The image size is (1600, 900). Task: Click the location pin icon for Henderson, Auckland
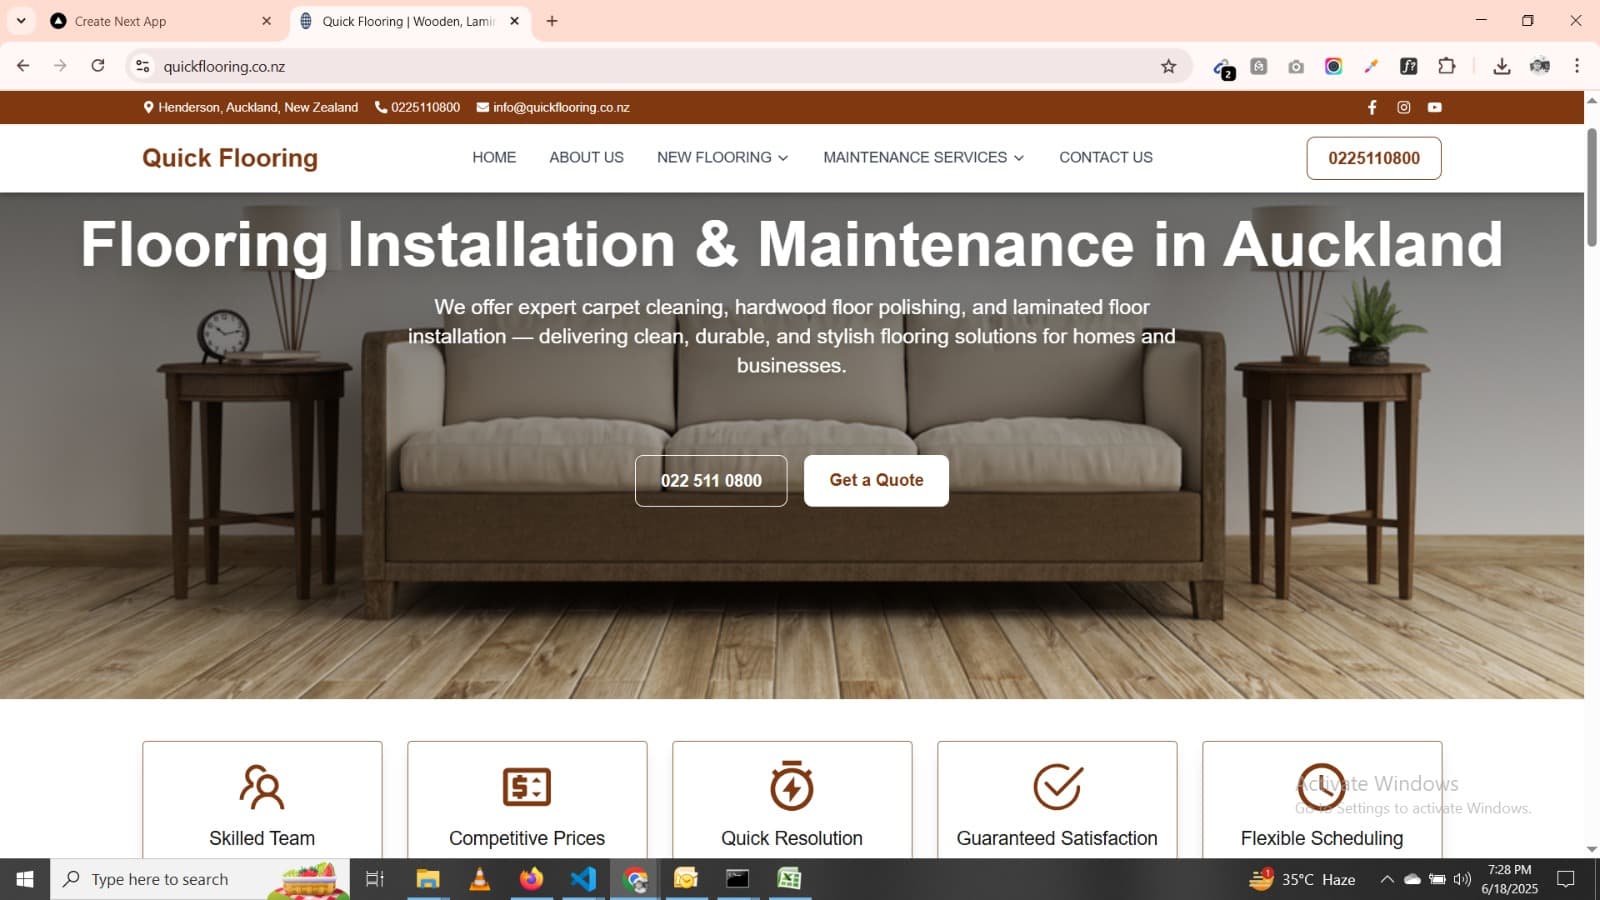tap(148, 107)
